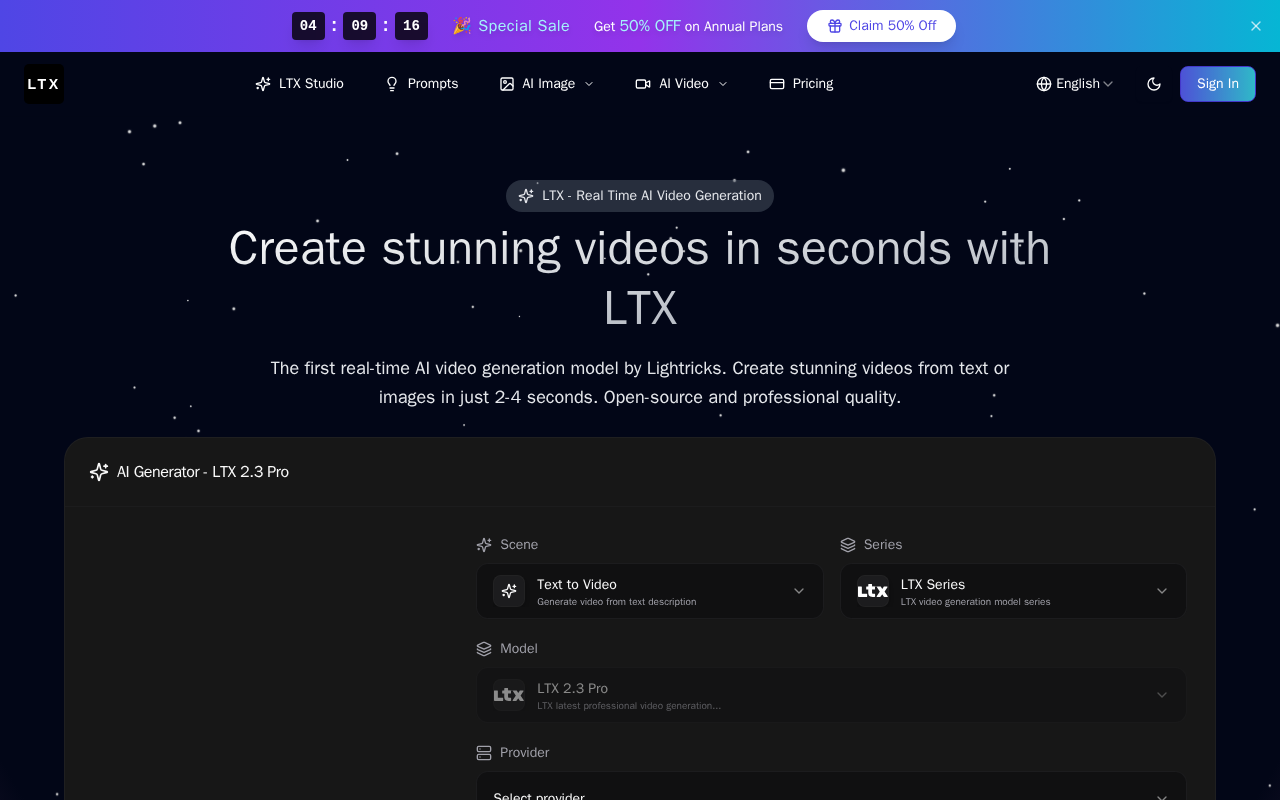The width and height of the screenshot is (1280, 800).
Task: Click the camera icon beside AI Video
Action: pyautogui.click(x=643, y=84)
